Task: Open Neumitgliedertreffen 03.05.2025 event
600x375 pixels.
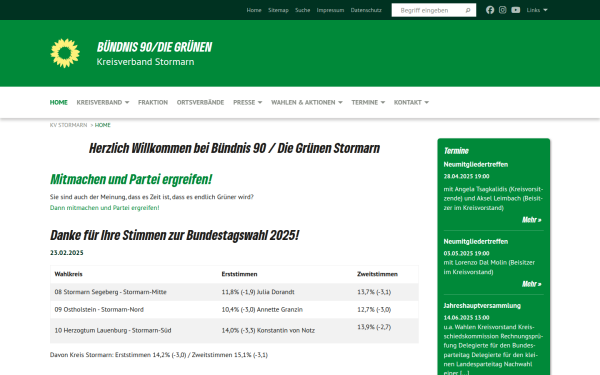Action: pyautogui.click(x=476, y=241)
